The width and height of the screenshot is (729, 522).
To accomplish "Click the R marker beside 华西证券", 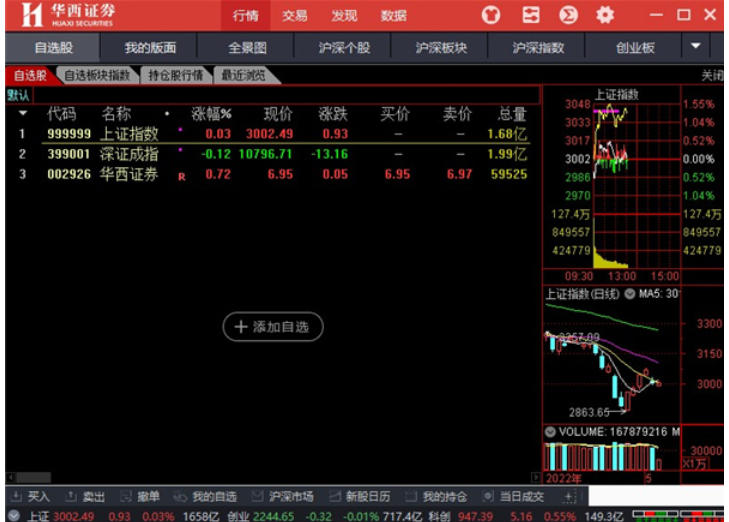I will (182, 177).
